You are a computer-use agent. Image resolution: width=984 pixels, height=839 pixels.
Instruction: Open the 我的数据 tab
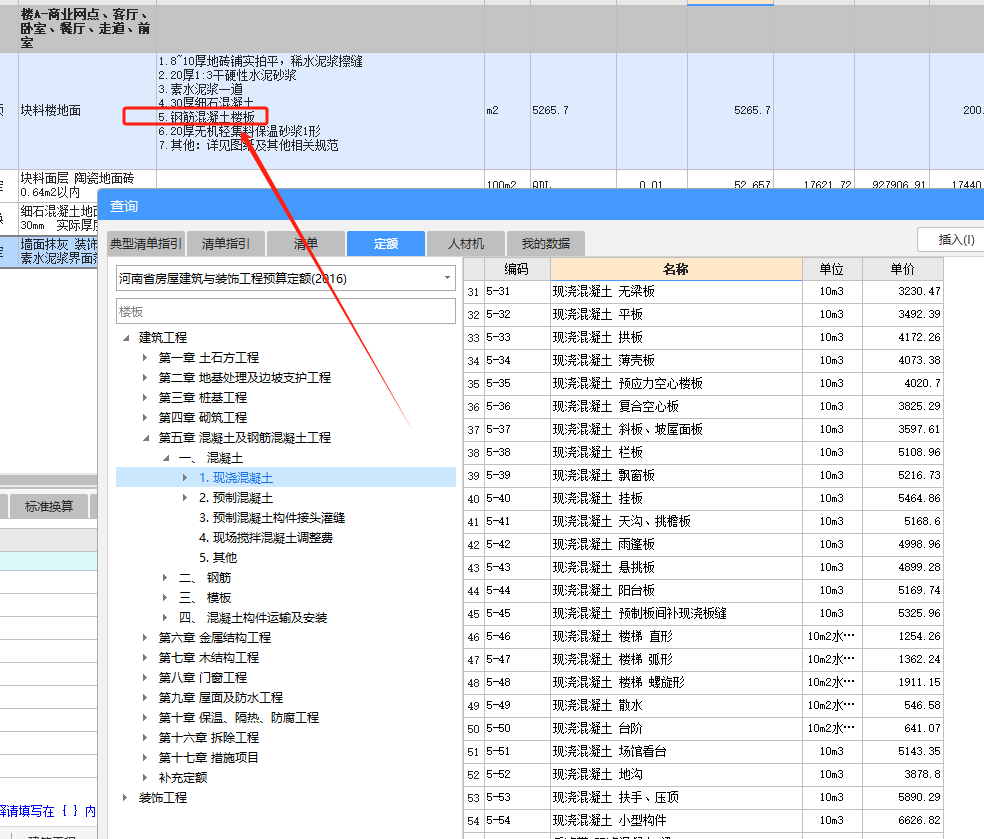[x=546, y=243]
